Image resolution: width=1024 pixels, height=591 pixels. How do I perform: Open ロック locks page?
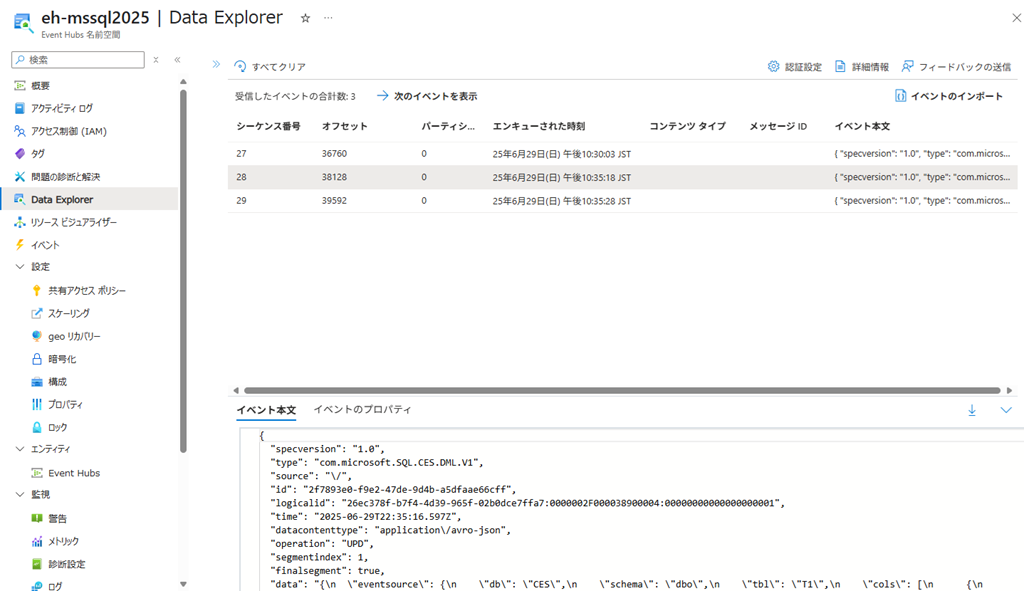tap(57, 428)
